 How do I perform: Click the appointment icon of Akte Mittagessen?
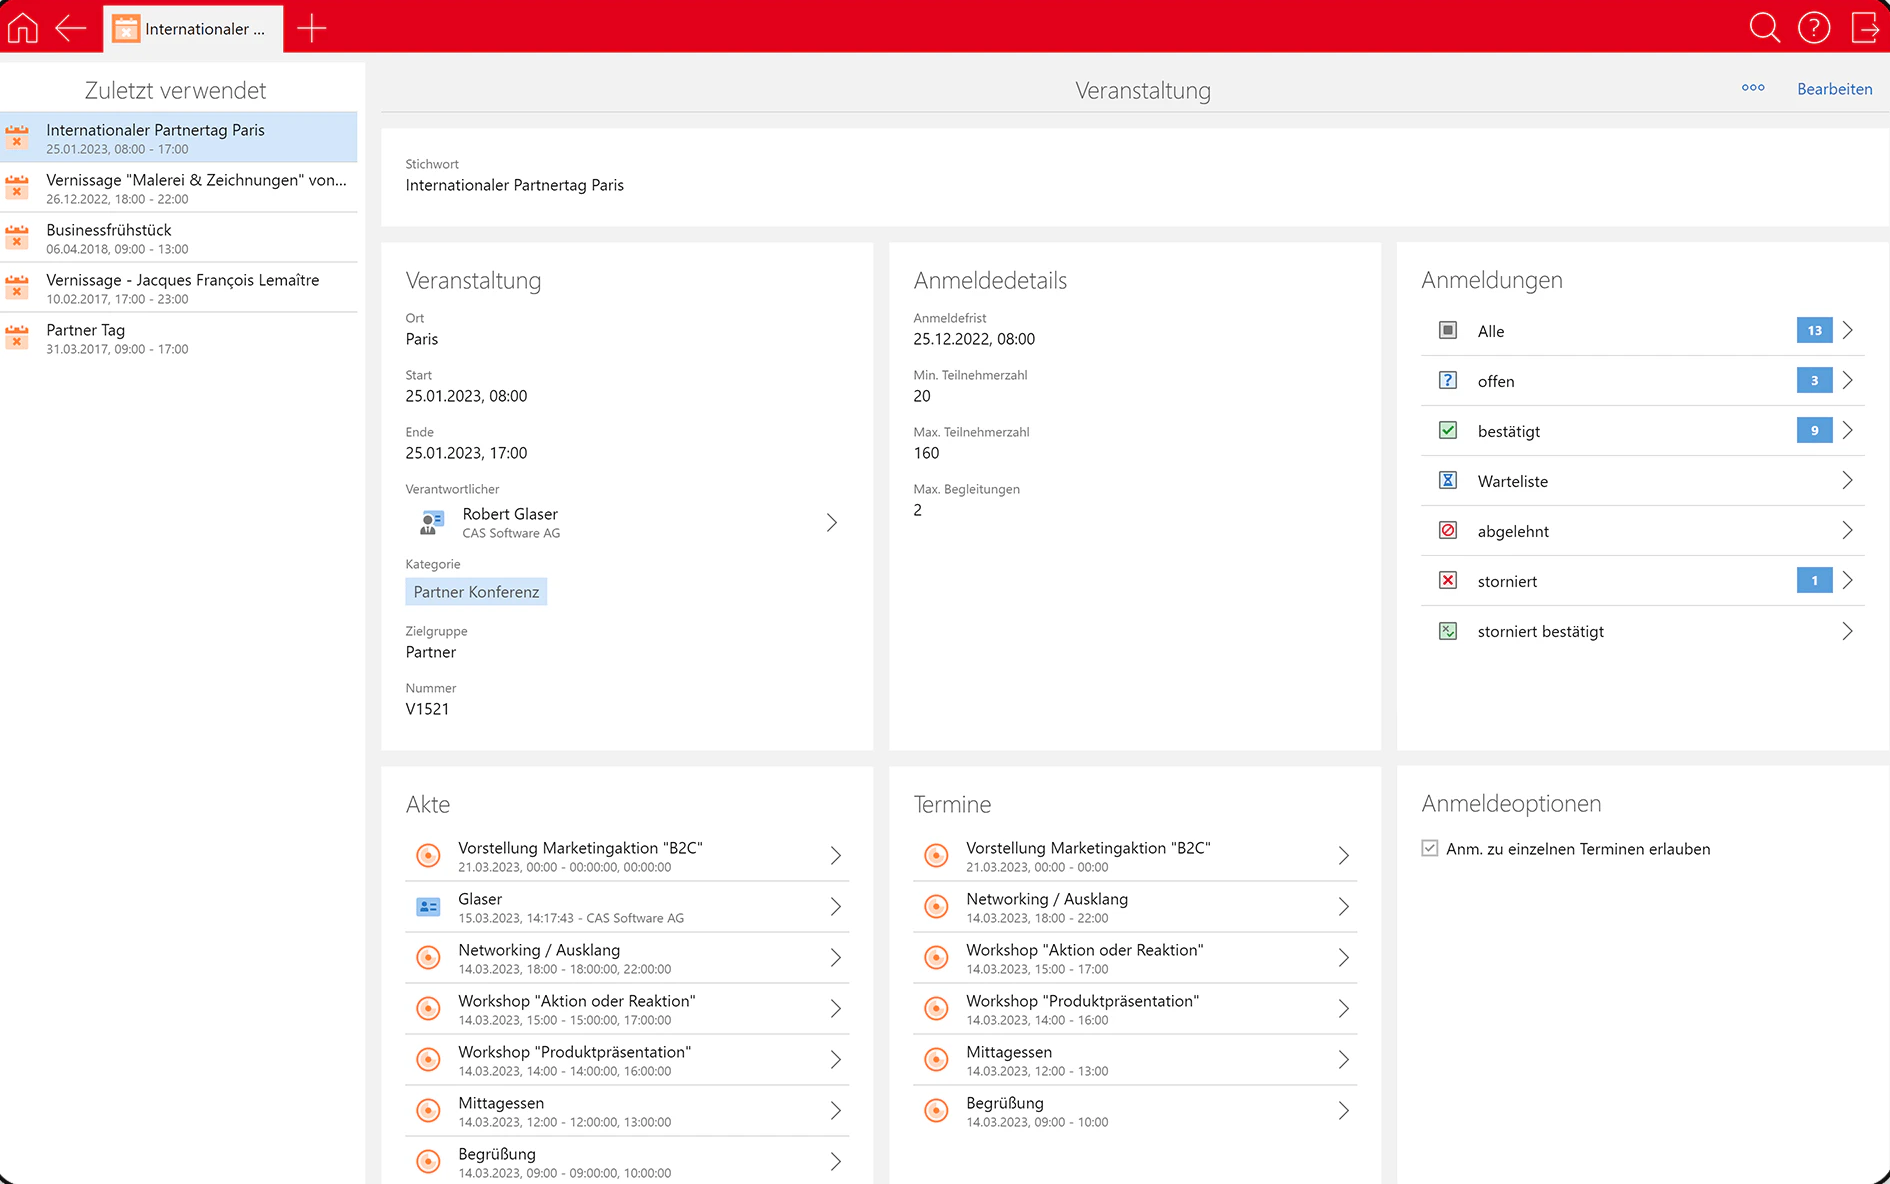(x=428, y=1110)
